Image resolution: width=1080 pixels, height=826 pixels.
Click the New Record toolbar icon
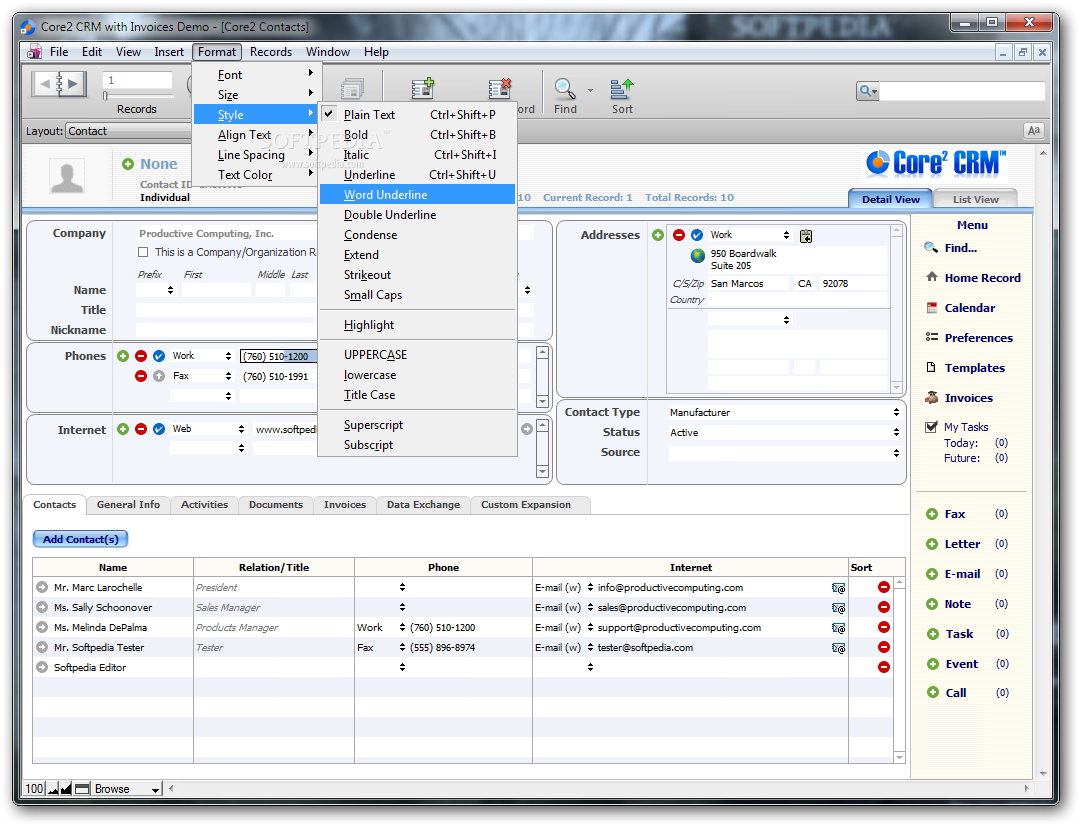[422, 88]
